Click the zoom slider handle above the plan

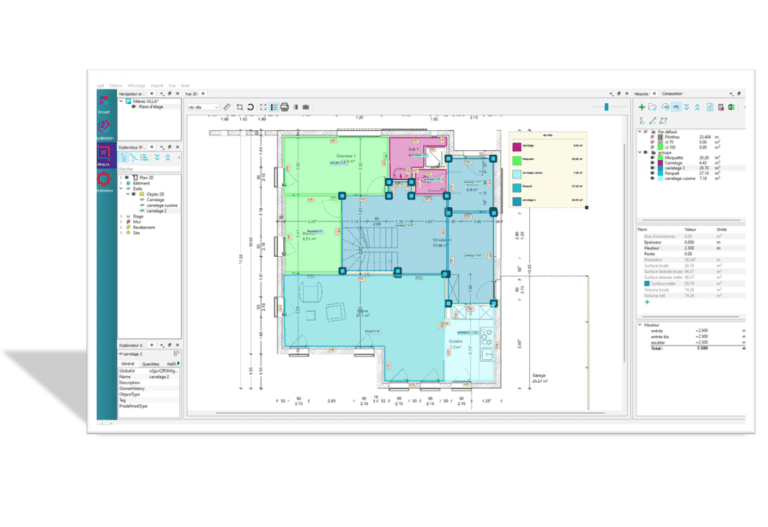coord(606,105)
